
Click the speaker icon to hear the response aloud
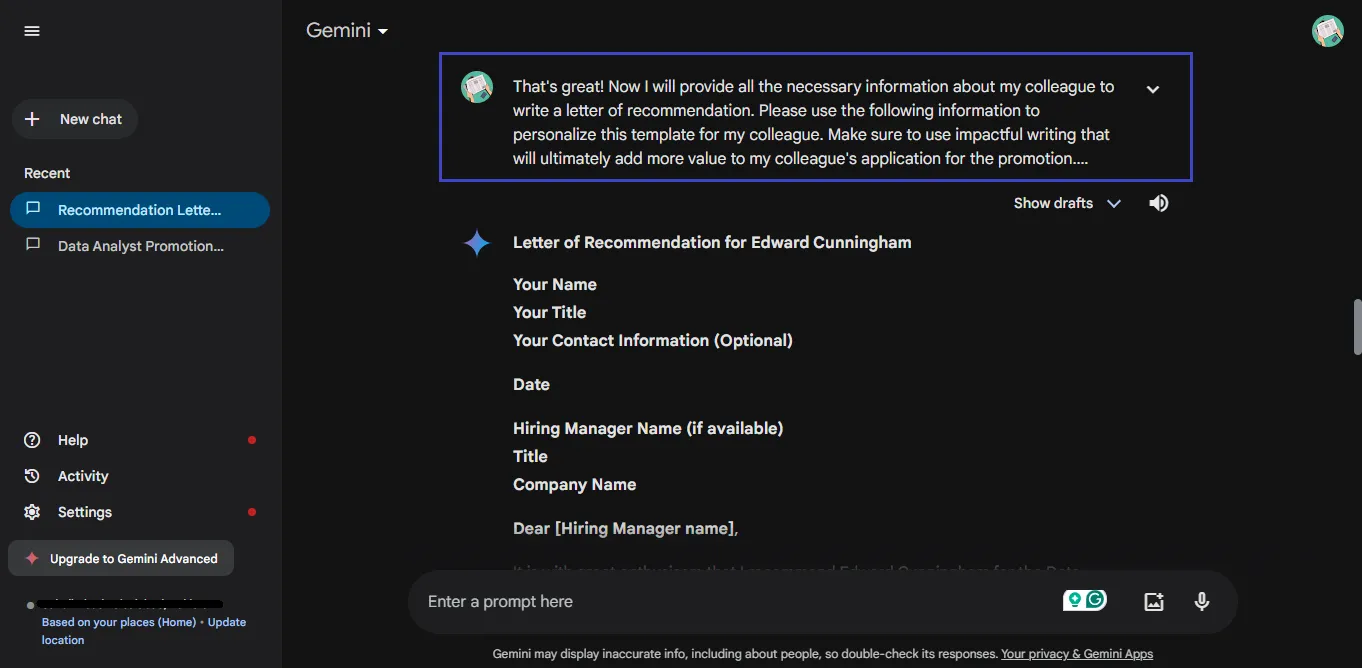pyautogui.click(x=1158, y=203)
